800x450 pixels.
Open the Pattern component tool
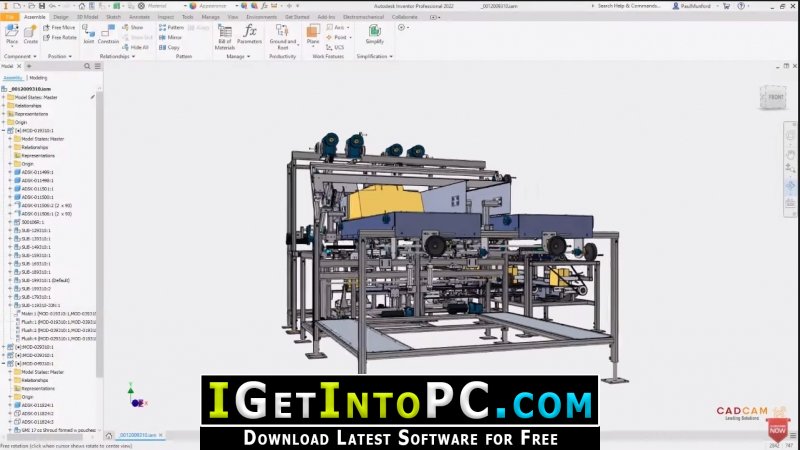171,28
